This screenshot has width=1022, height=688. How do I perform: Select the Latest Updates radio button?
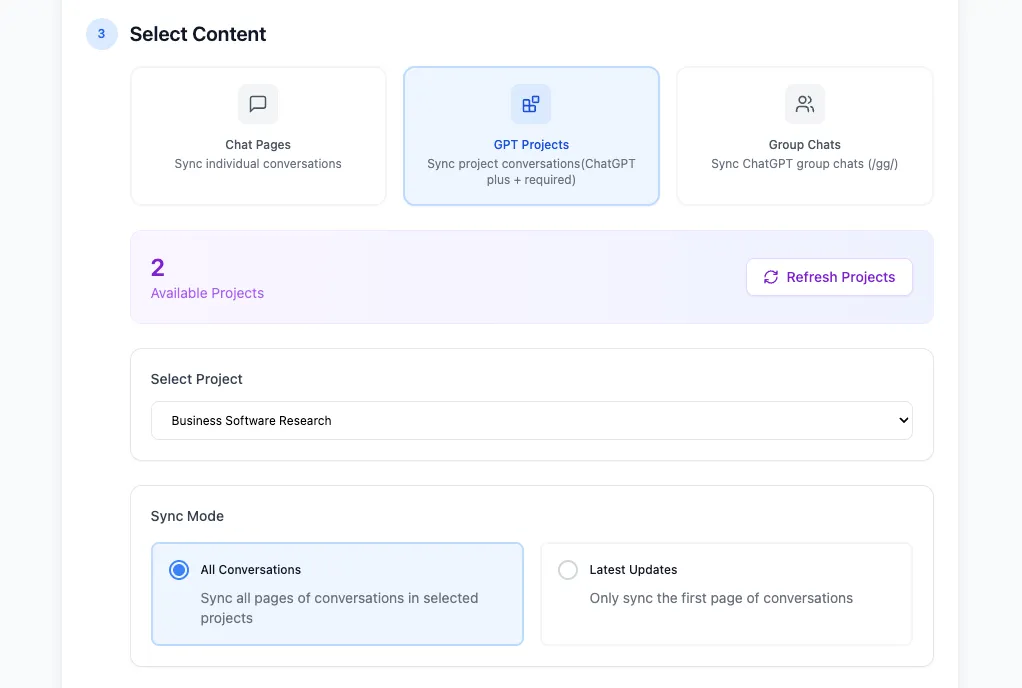point(568,570)
